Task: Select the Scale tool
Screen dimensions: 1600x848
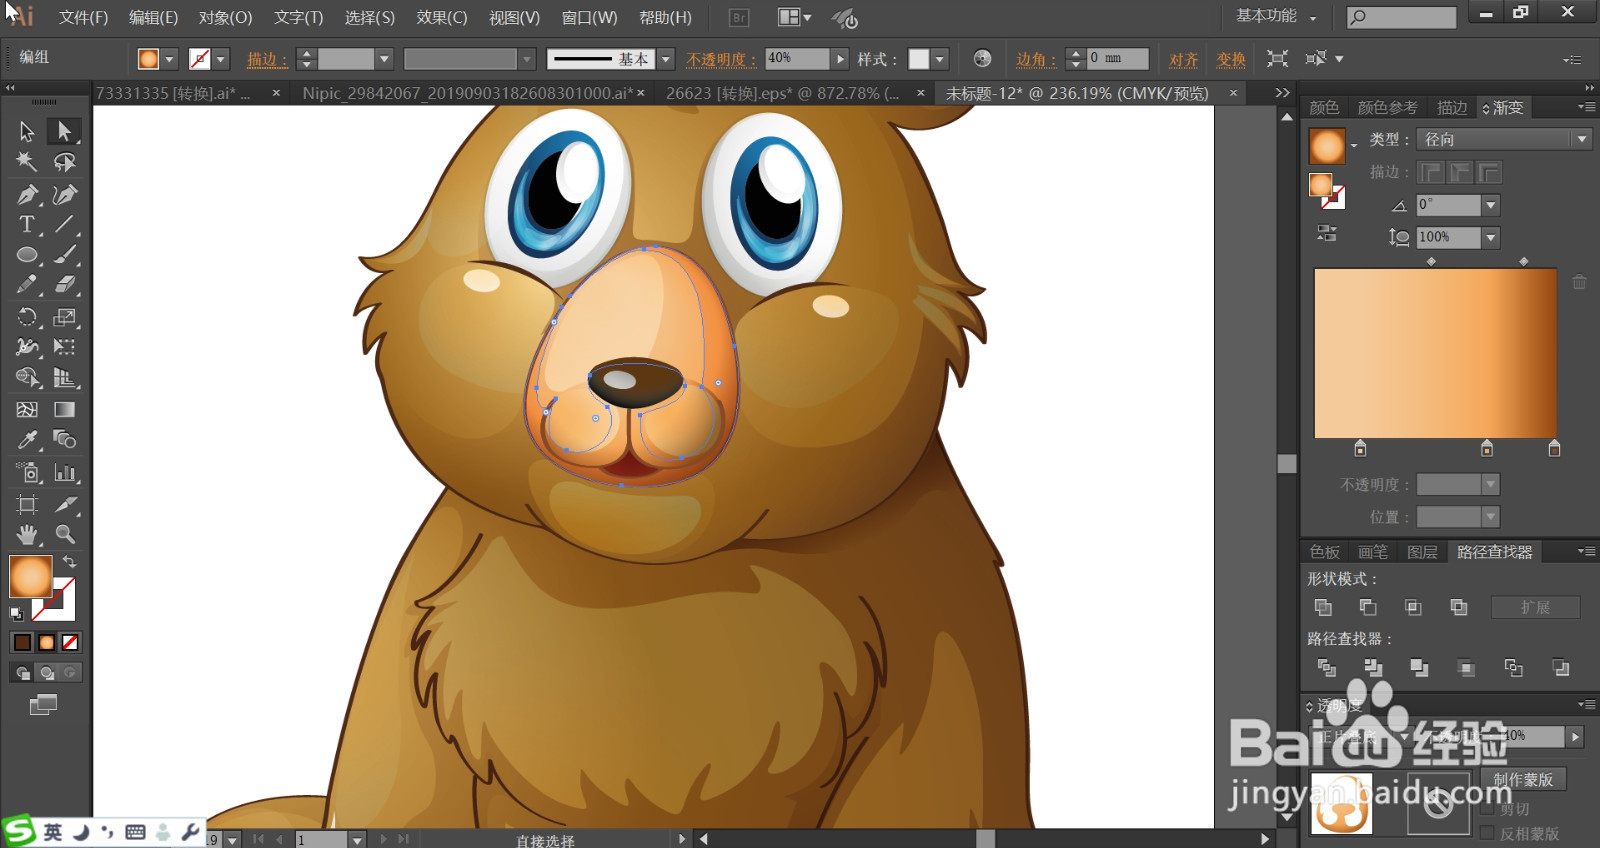Action: pyautogui.click(x=64, y=317)
